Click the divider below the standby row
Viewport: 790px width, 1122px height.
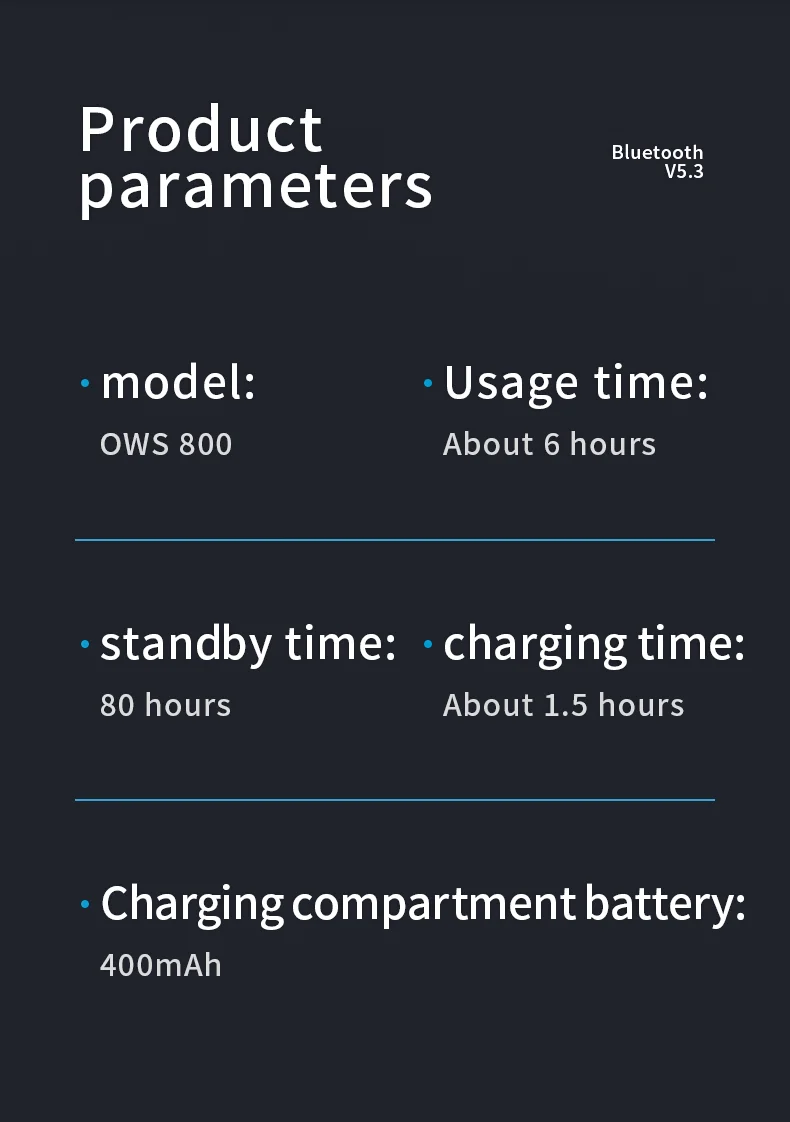[395, 800]
